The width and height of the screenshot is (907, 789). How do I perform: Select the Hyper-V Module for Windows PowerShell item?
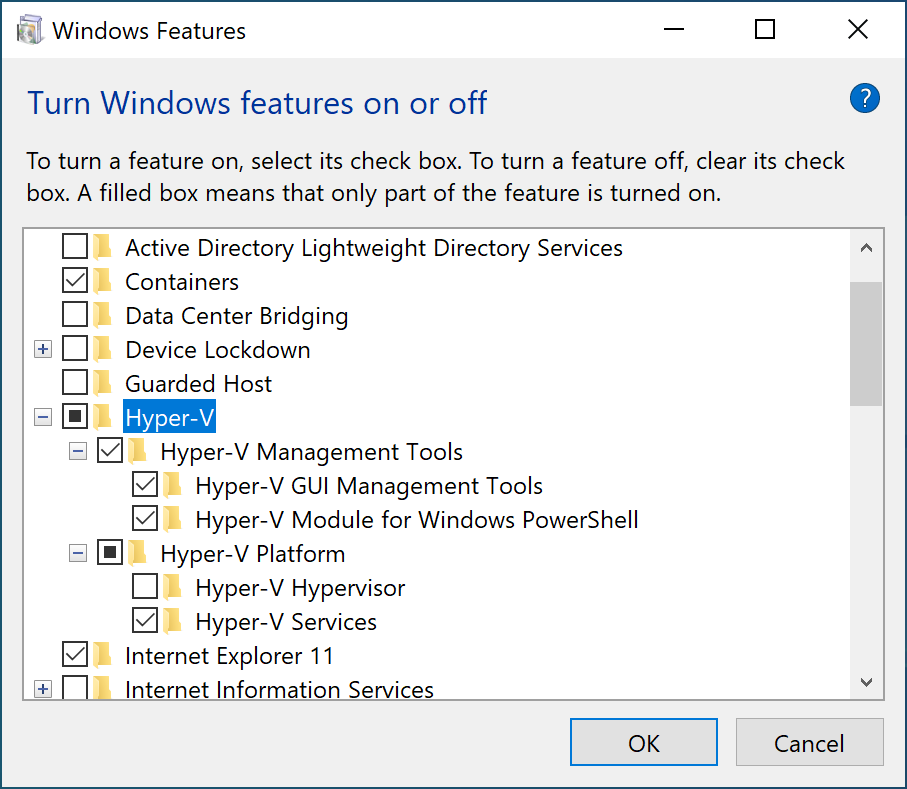pyautogui.click(x=416, y=520)
